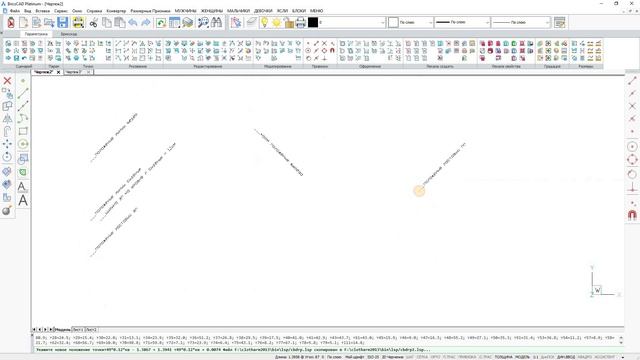Open the Сервис menu
The width and height of the screenshot is (640, 360).
pos(61,11)
